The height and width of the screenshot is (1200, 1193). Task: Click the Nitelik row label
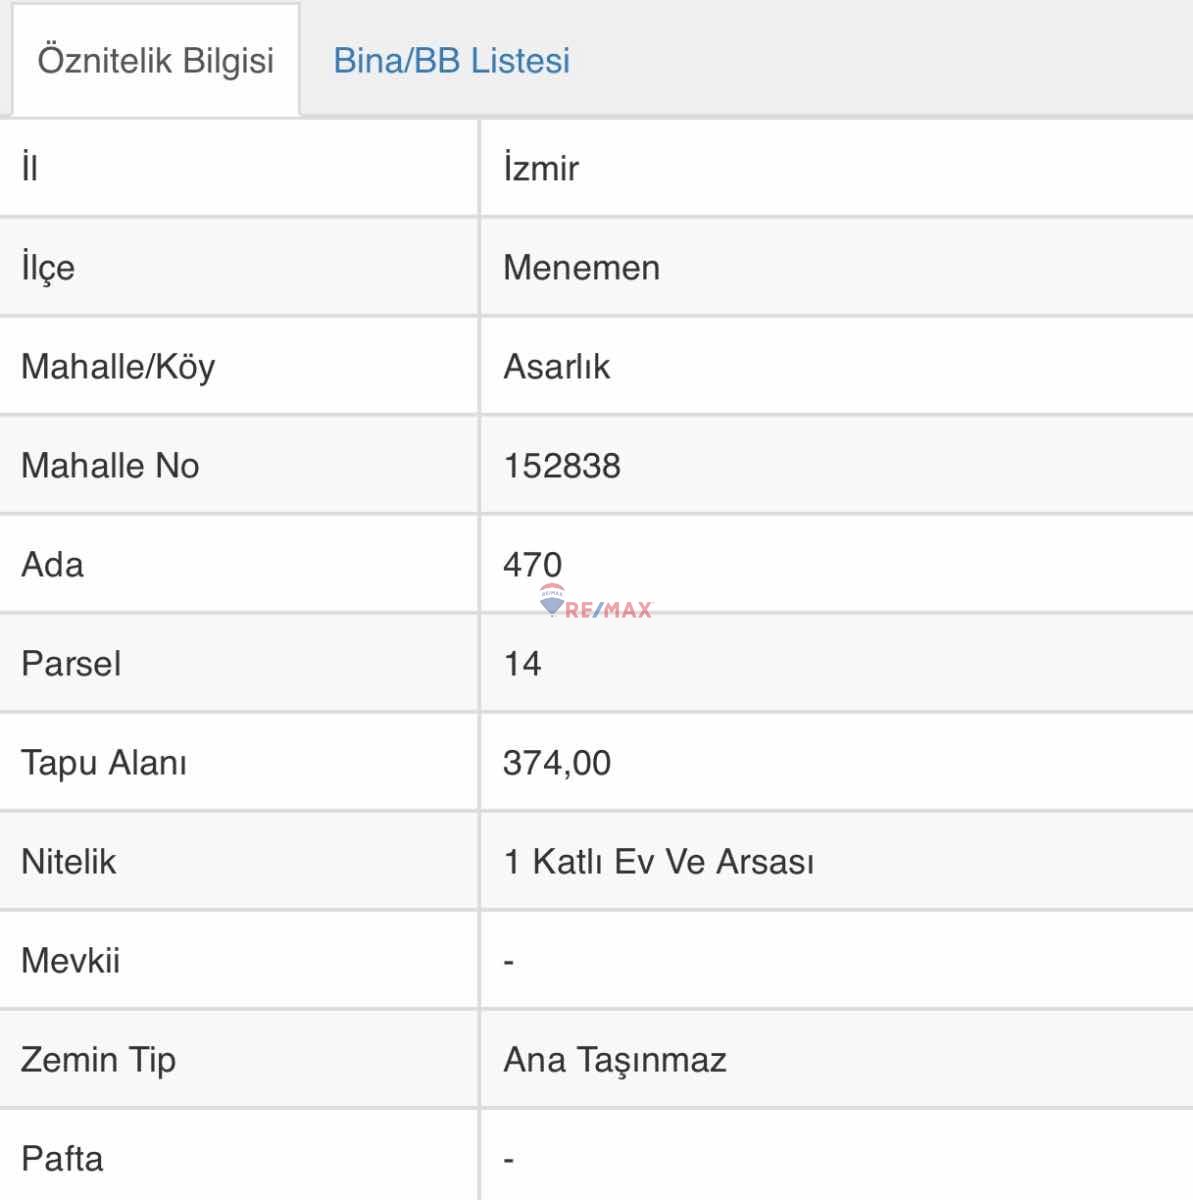67,862
